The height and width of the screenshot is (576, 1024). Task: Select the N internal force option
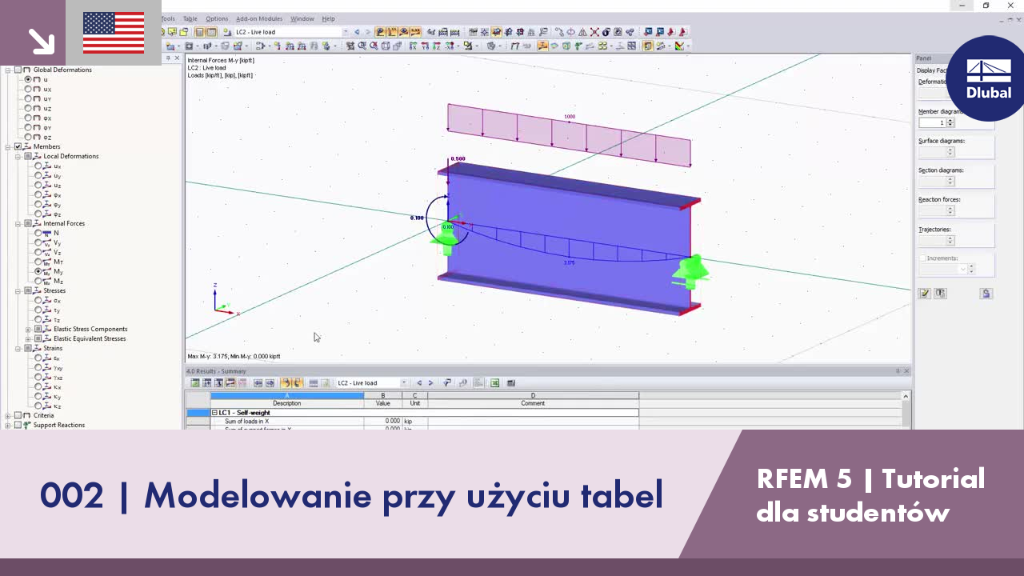pyautogui.click(x=38, y=233)
